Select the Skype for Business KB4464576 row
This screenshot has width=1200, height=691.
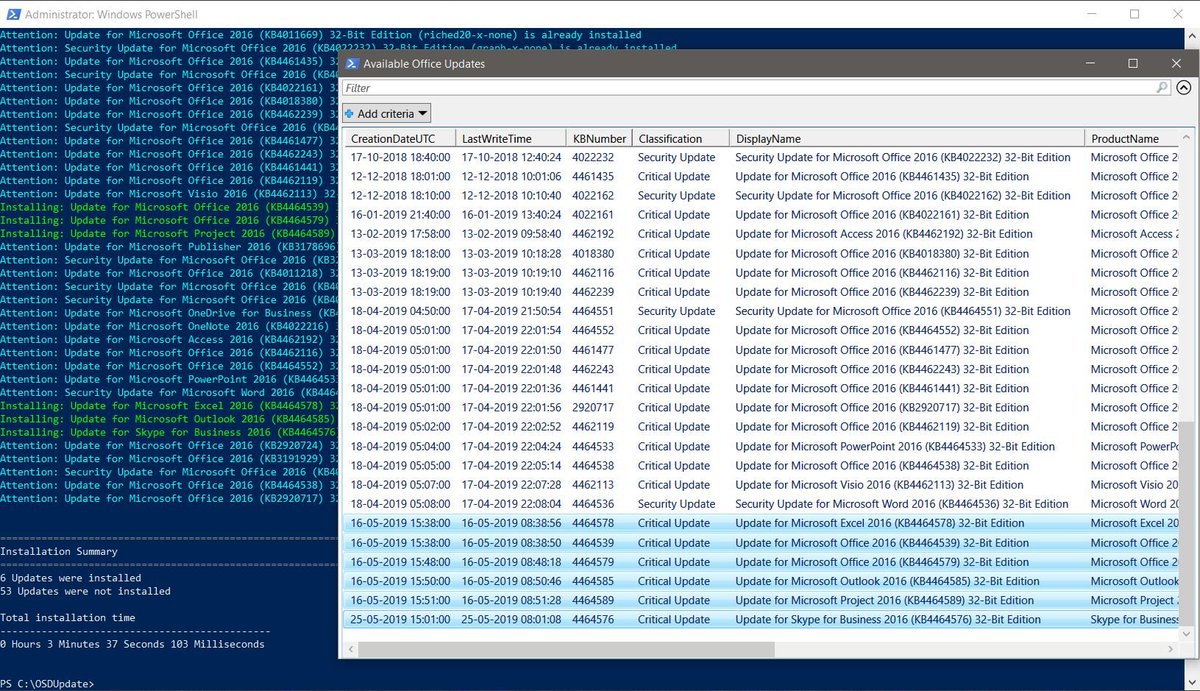pyautogui.click(x=762, y=620)
